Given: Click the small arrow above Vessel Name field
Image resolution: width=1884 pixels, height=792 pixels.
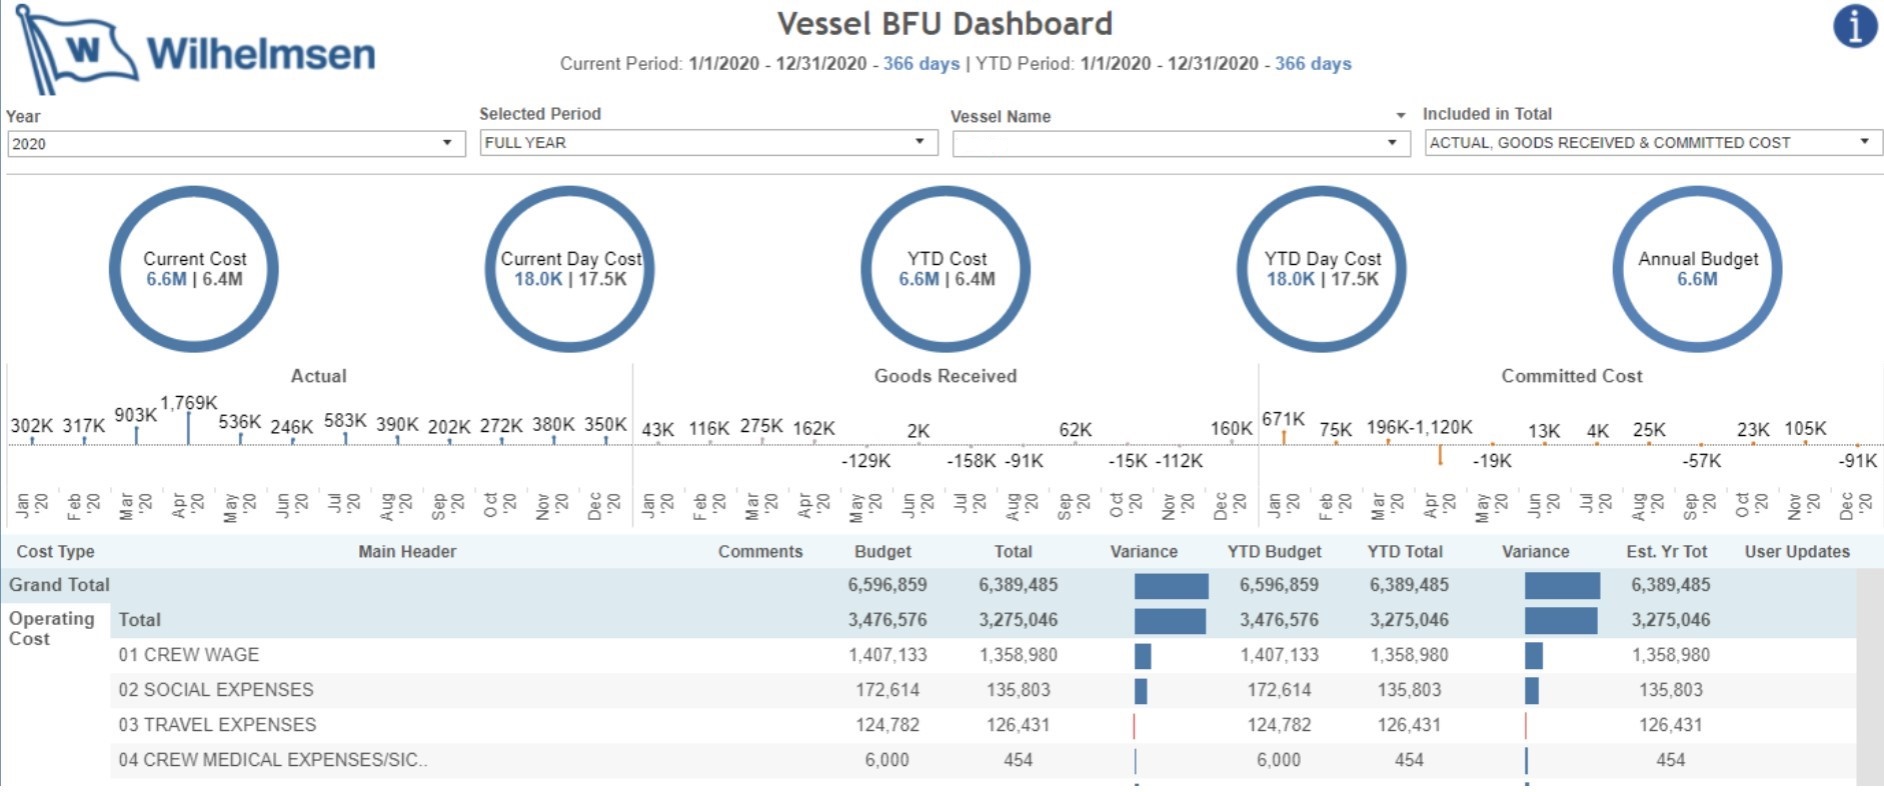Looking at the screenshot, I should pyautogui.click(x=1400, y=116).
